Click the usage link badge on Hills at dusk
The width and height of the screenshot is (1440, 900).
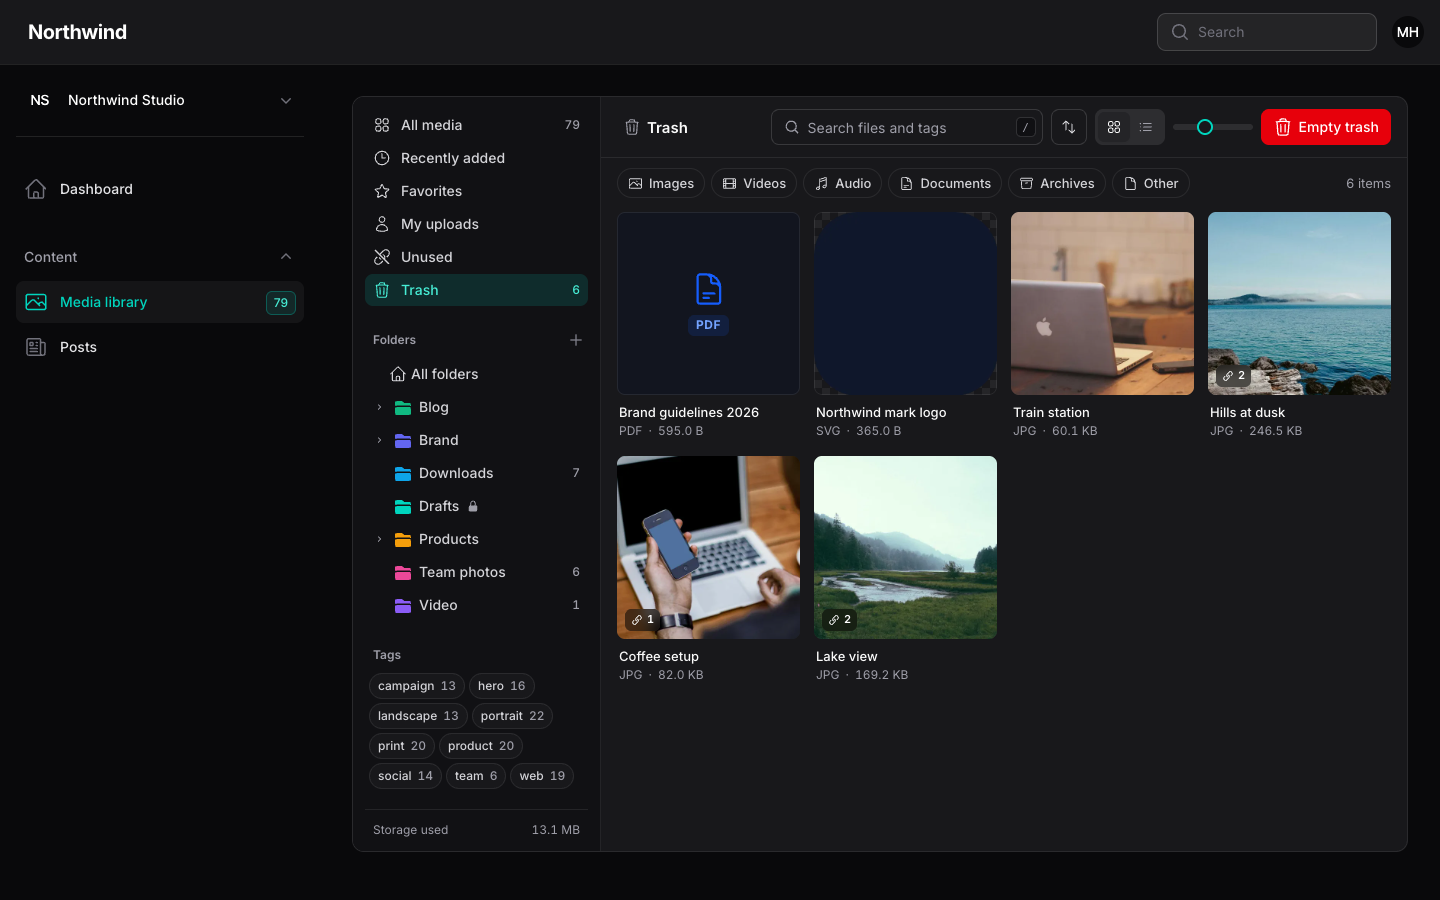pyautogui.click(x=1233, y=376)
